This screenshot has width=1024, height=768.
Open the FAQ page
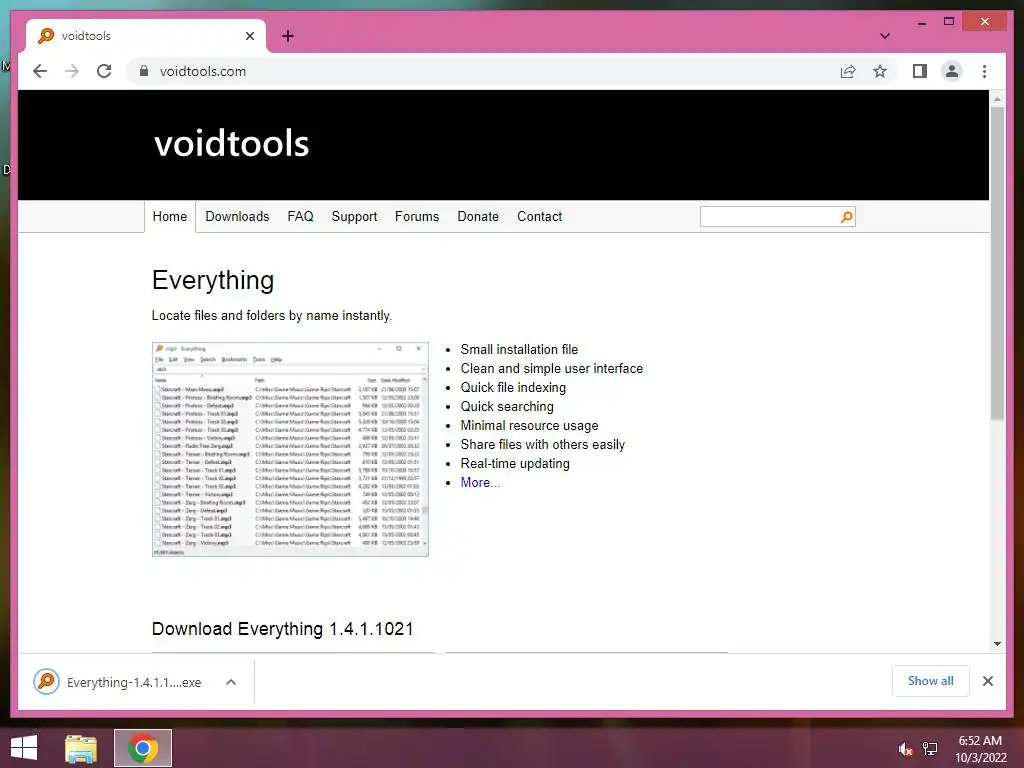300,216
